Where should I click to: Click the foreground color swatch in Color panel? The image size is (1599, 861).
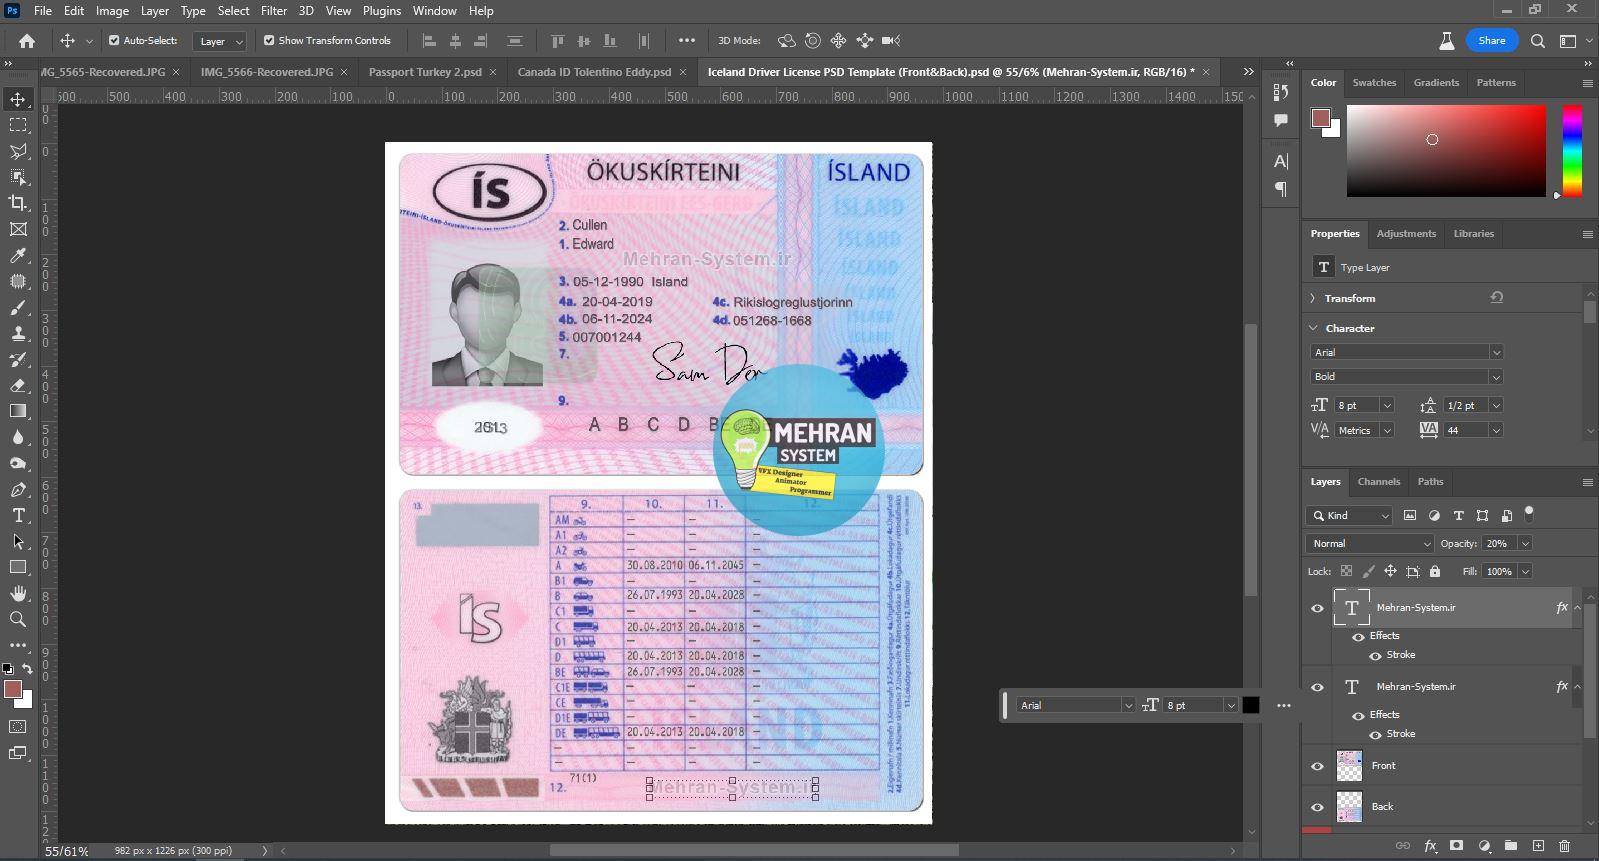[1320, 118]
